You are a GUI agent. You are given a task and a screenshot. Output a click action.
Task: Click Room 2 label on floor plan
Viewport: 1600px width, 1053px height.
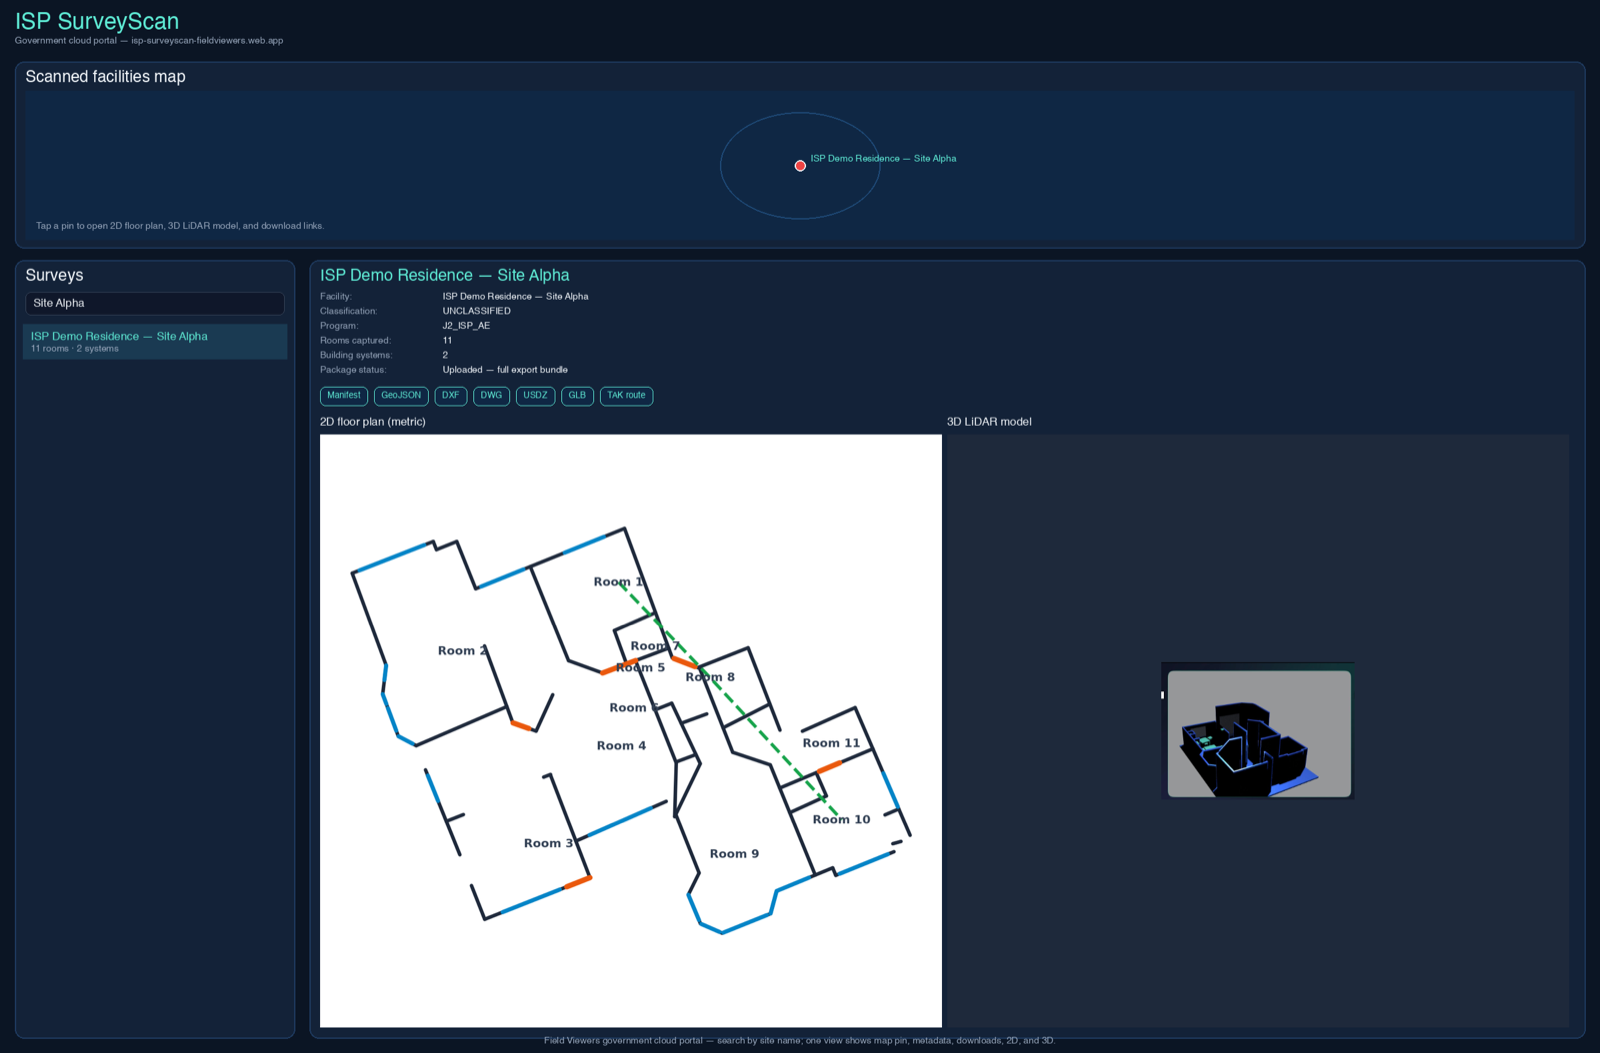[462, 651]
